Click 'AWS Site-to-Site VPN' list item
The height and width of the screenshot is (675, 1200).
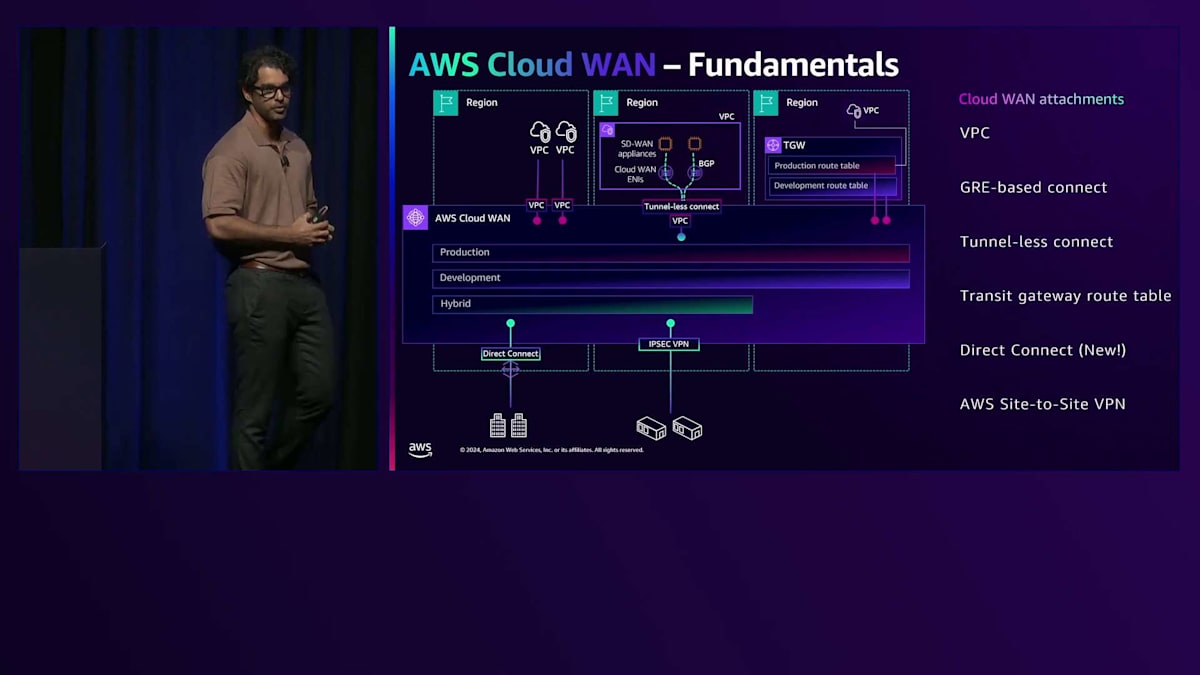pyautogui.click(x=1042, y=404)
